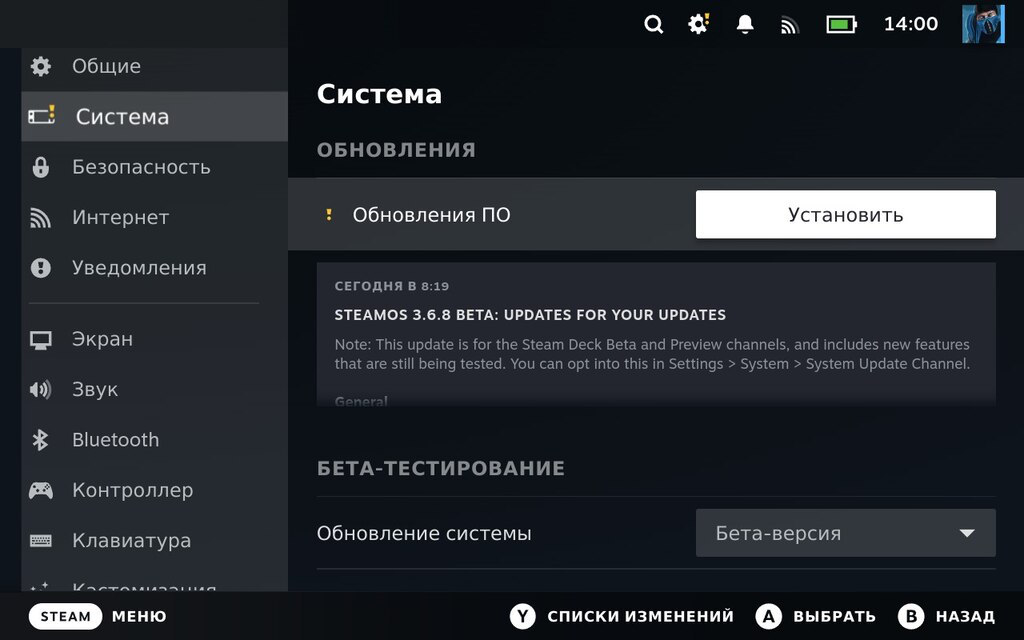
Task: Click lock icon beside Безопасность
Action: (x=40, y=167)
